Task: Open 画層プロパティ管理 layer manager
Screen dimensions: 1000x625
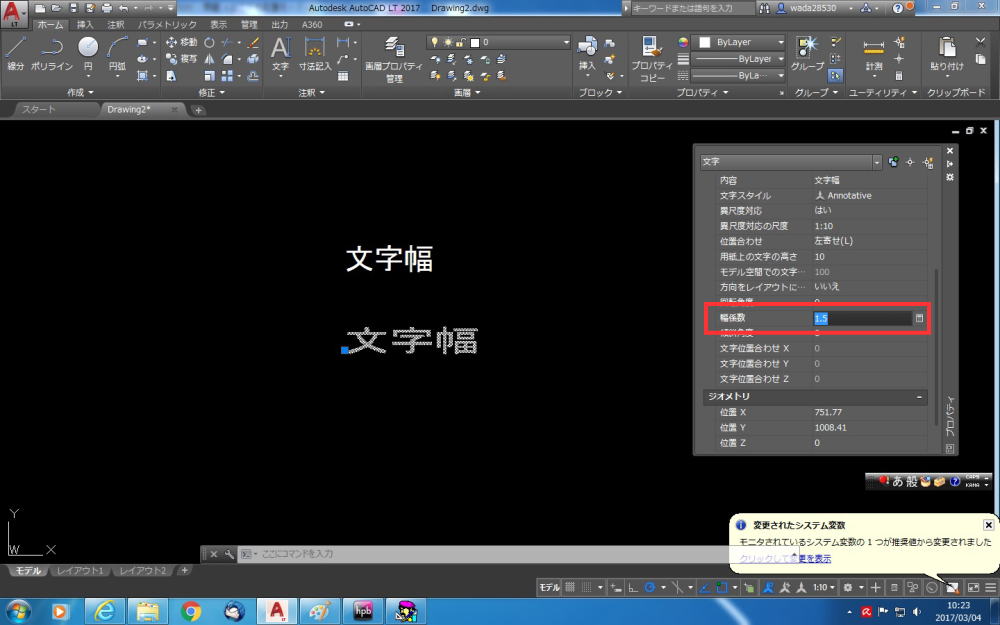Action: click(x=393, y=59)
